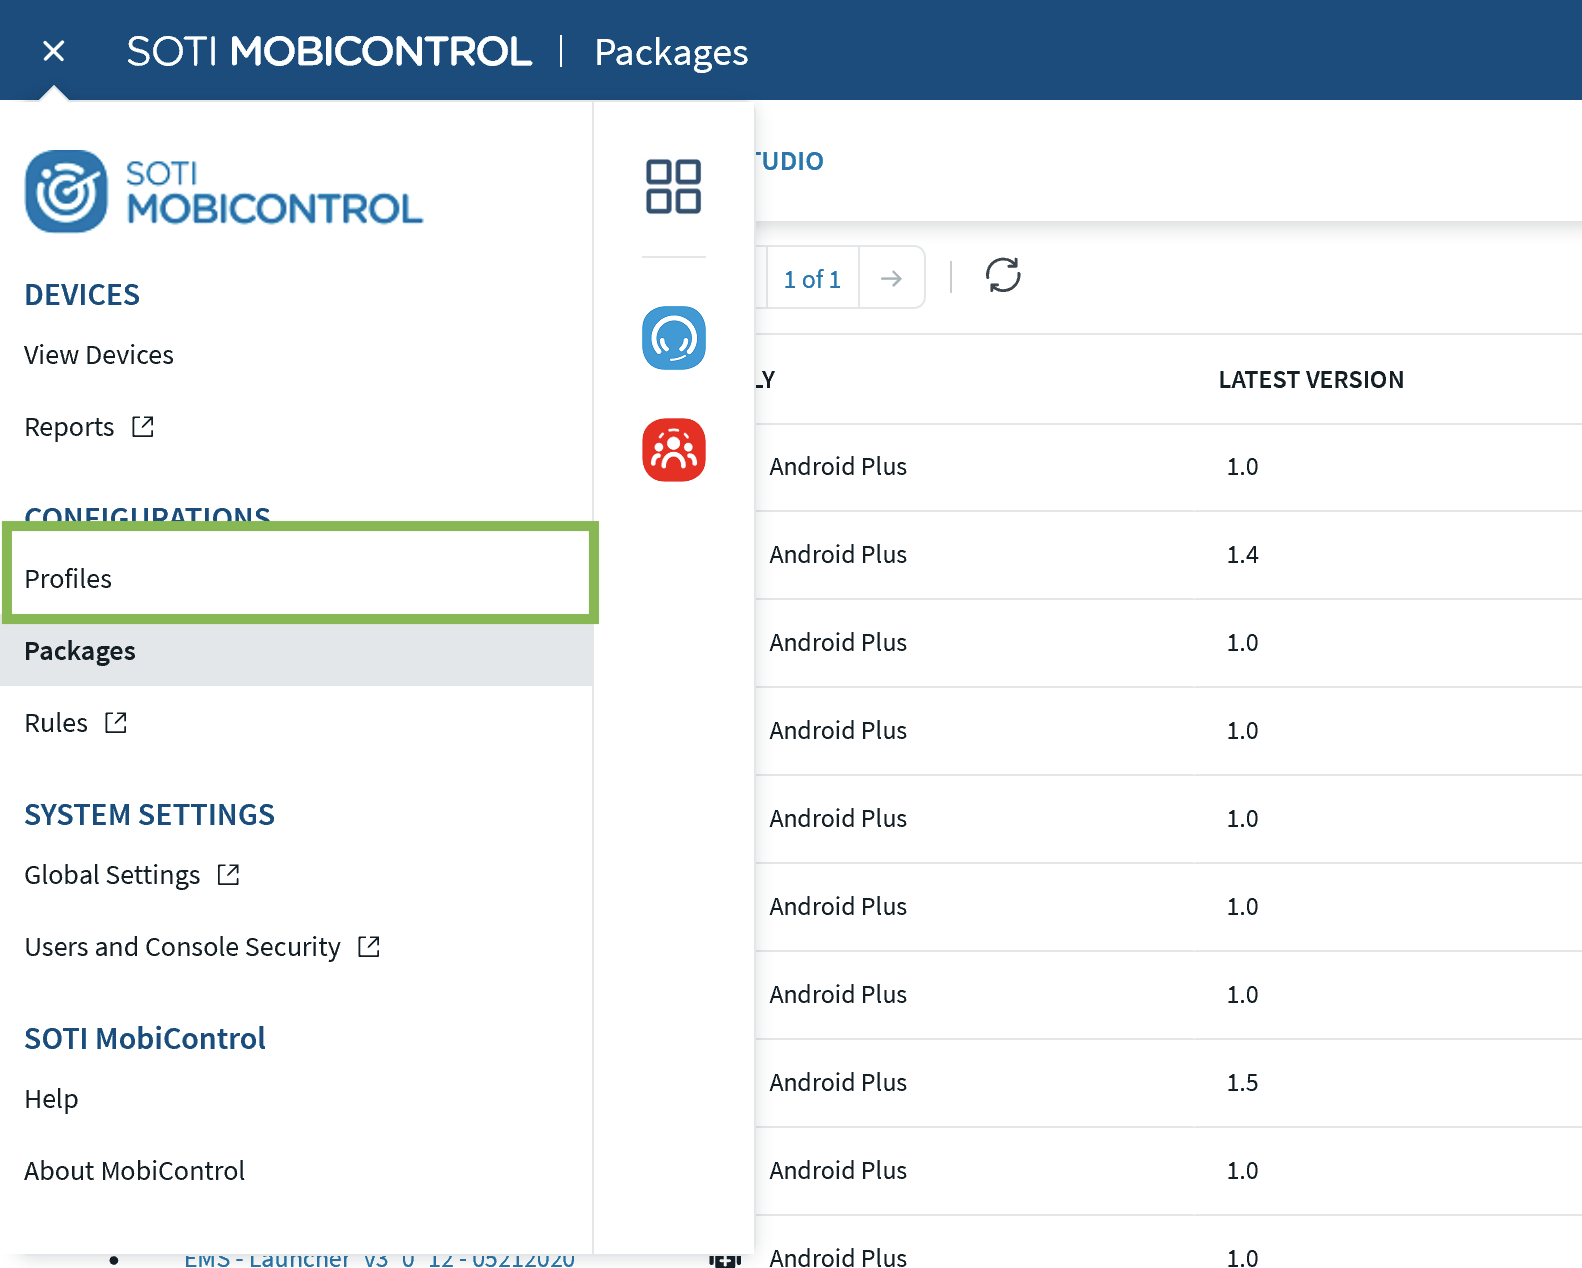1582x1268 pixels.
Task: Click the Rules external link icon
Action: pyautogui.click(x=116, y=722)
